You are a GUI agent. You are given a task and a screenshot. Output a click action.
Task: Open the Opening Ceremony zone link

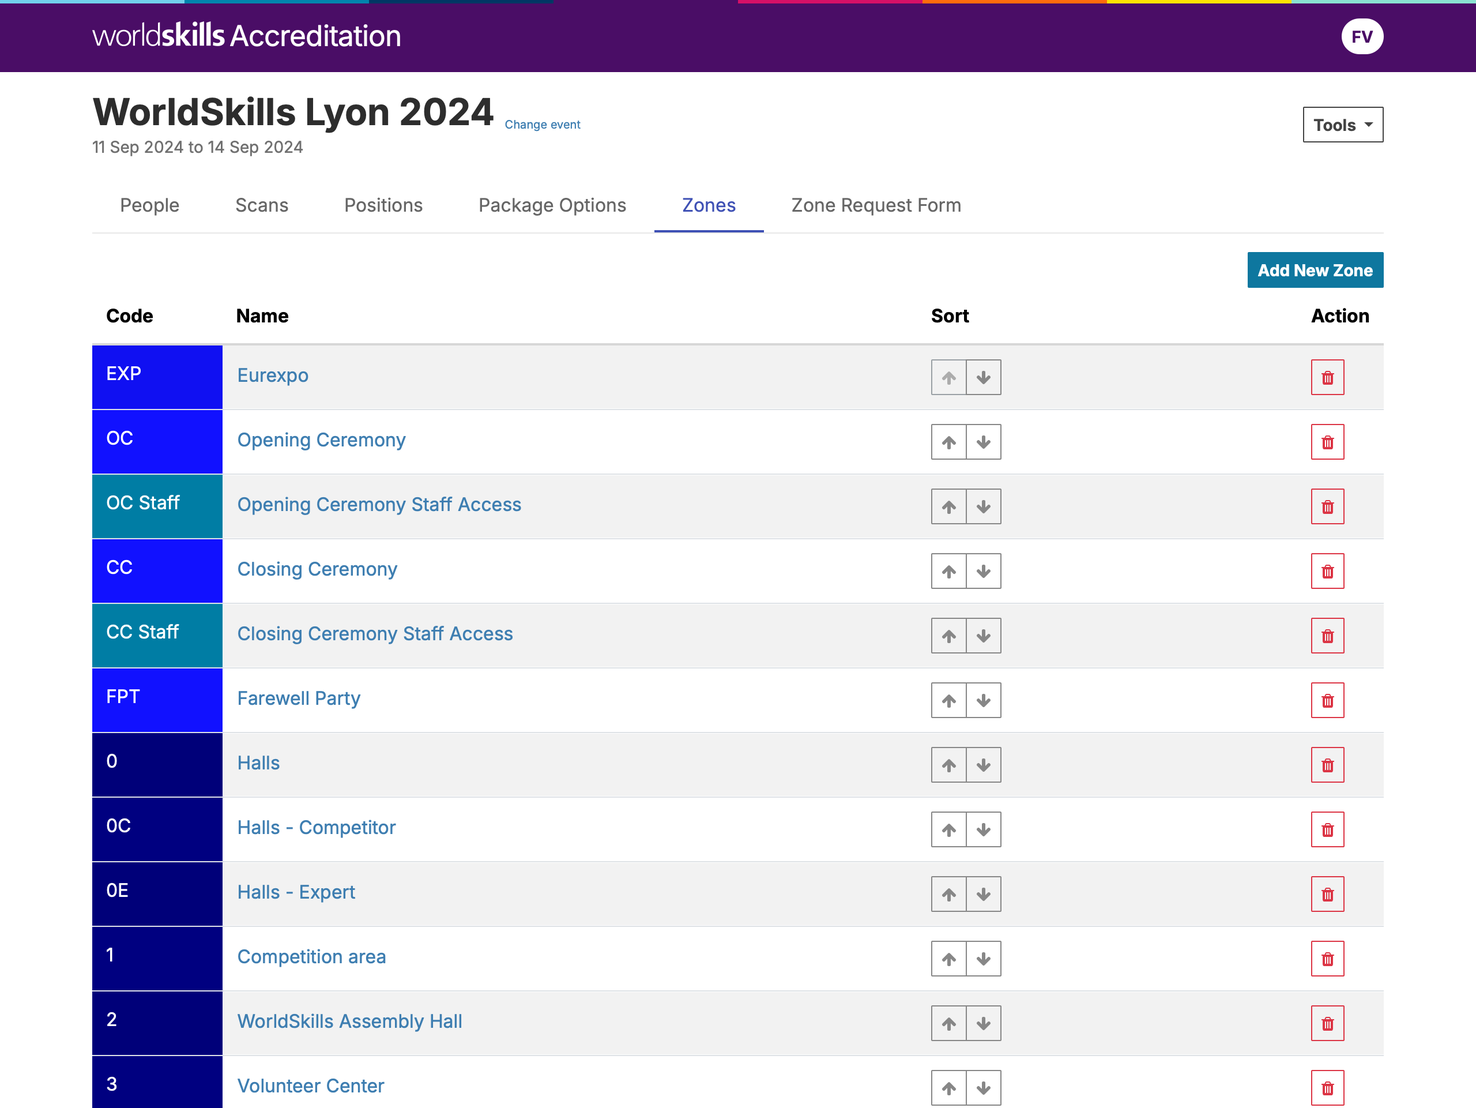point(321,440)
